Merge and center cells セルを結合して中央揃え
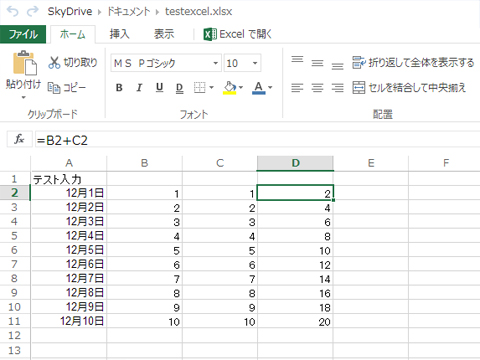This screenshot has width=480, height=360. click(x=409, y=88)
